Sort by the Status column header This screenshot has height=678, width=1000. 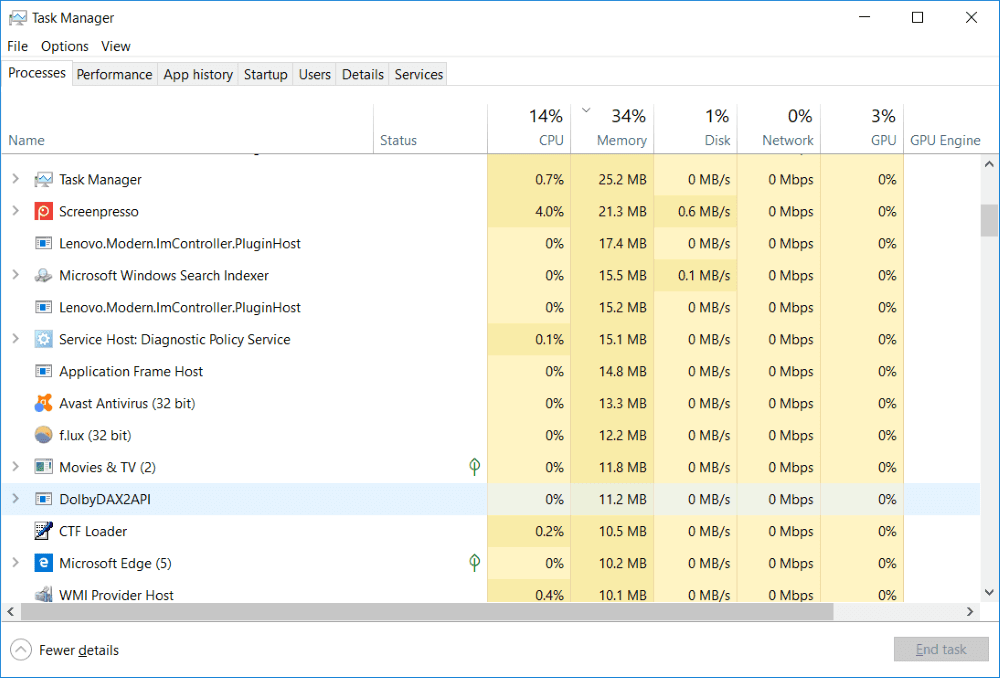pyautogui.click(x=430, y=129)
